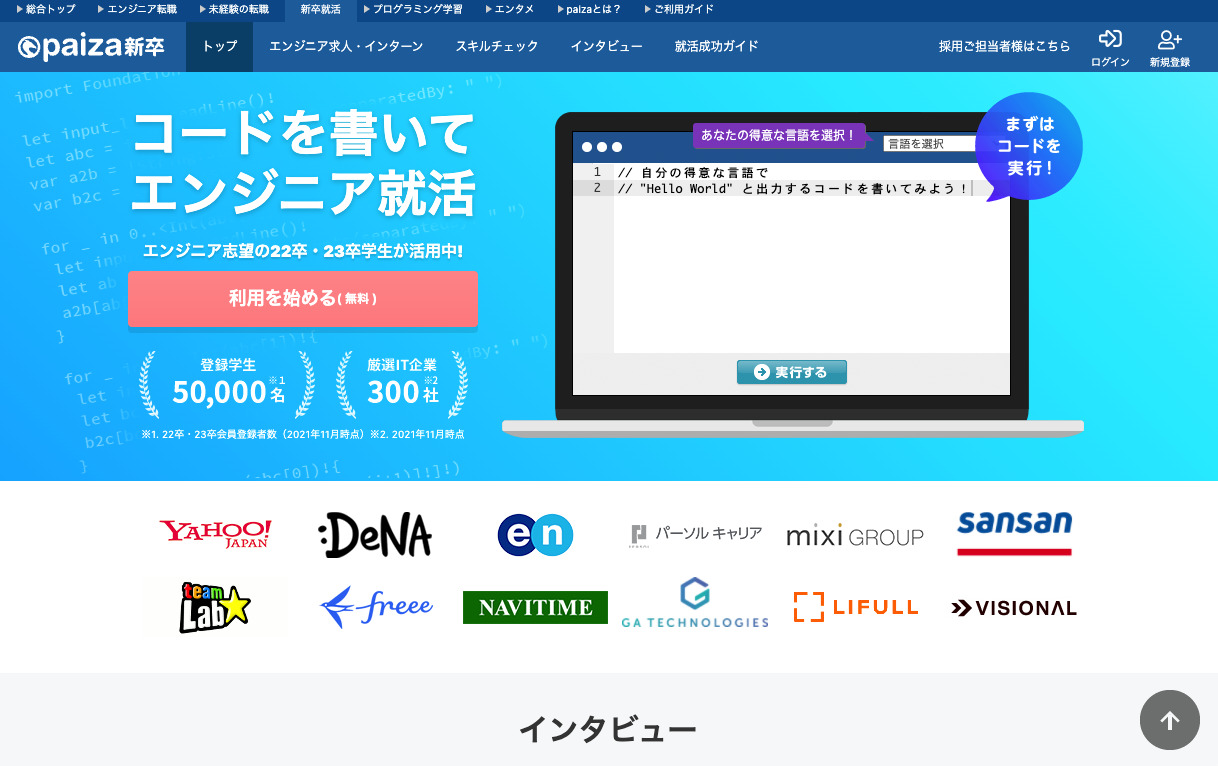Click the エンジニア志望の22卒・23卒学生が活用中! text
1218x766 pixels.
pyautogui.click(x=303, y=251)
